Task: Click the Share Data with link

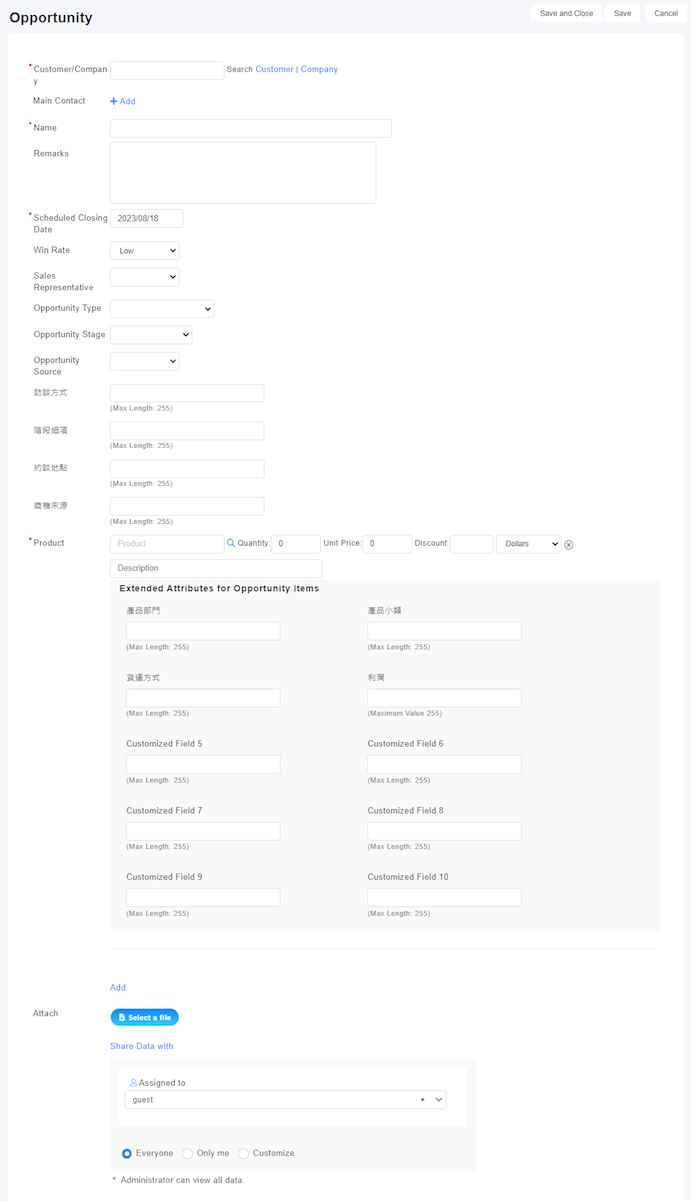Action: pyautogui.click(x=142, y=1046)
